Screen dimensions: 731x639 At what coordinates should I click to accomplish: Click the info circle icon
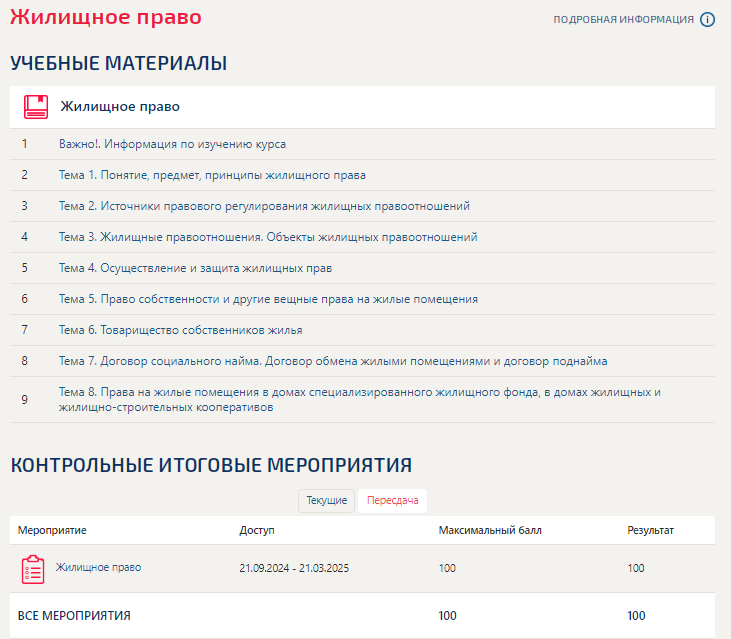(x=707, y=20)
